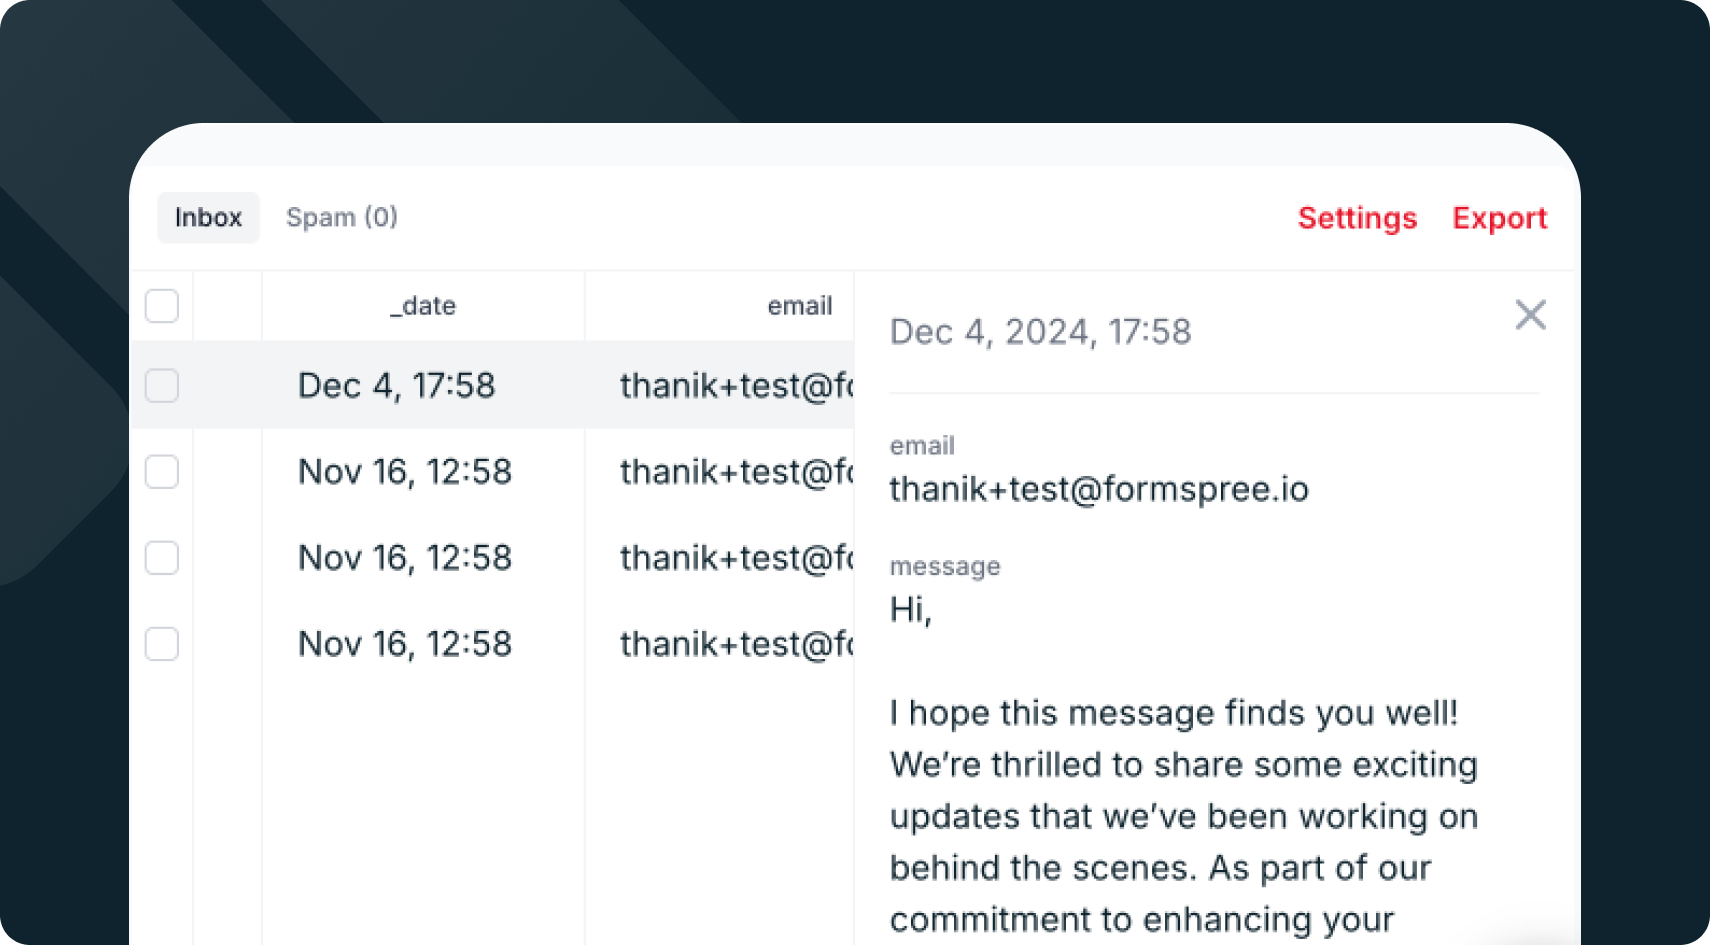Toggle the select-all checkbox in table header
The image size is (1710, 945).
[x=162, y=306]
